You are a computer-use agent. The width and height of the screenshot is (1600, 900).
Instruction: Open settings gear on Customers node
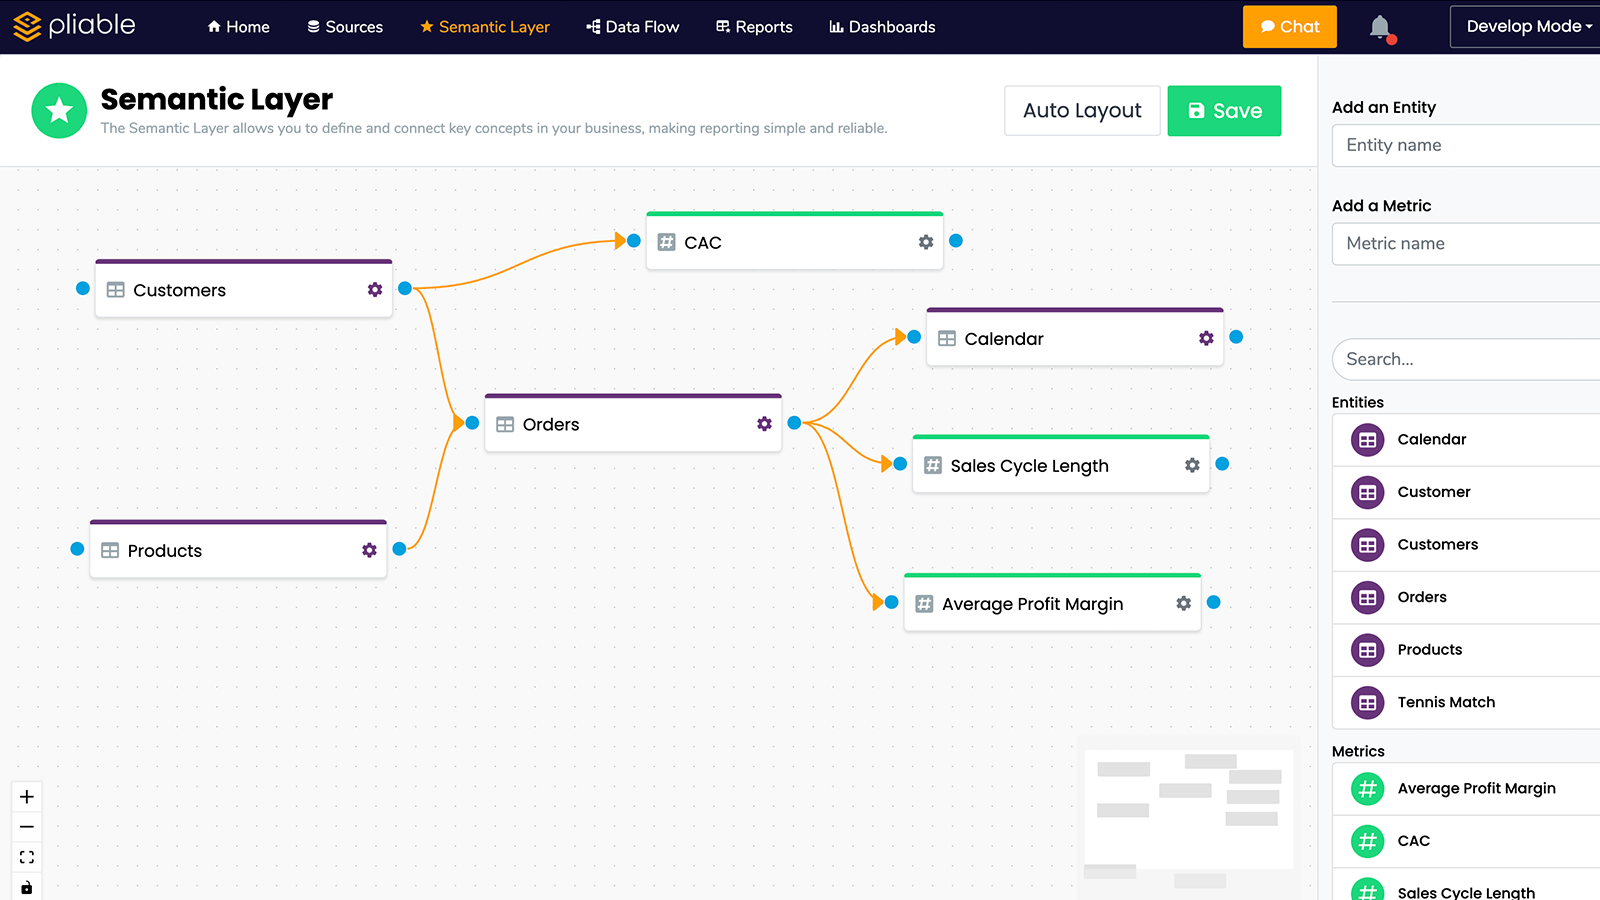tap(375, 290)
